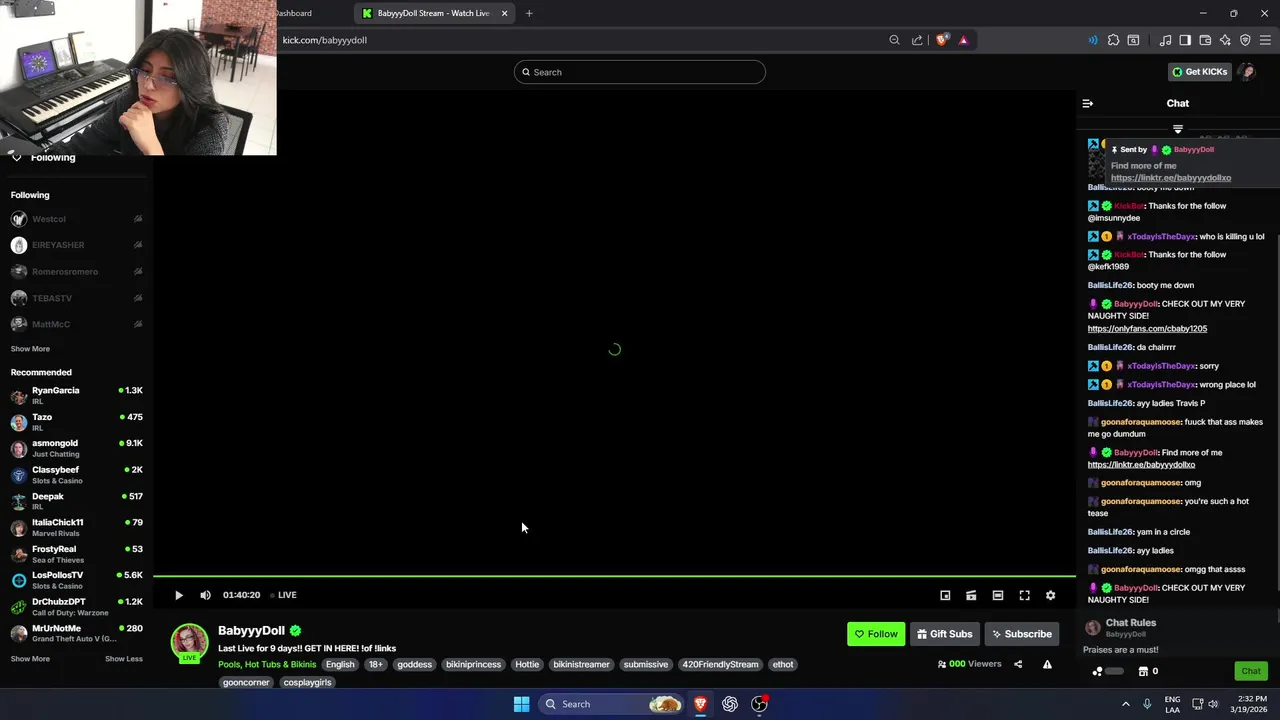Open LosPollosTV recommended channel
Screen dimensions: 1280x720
(76, 580)
